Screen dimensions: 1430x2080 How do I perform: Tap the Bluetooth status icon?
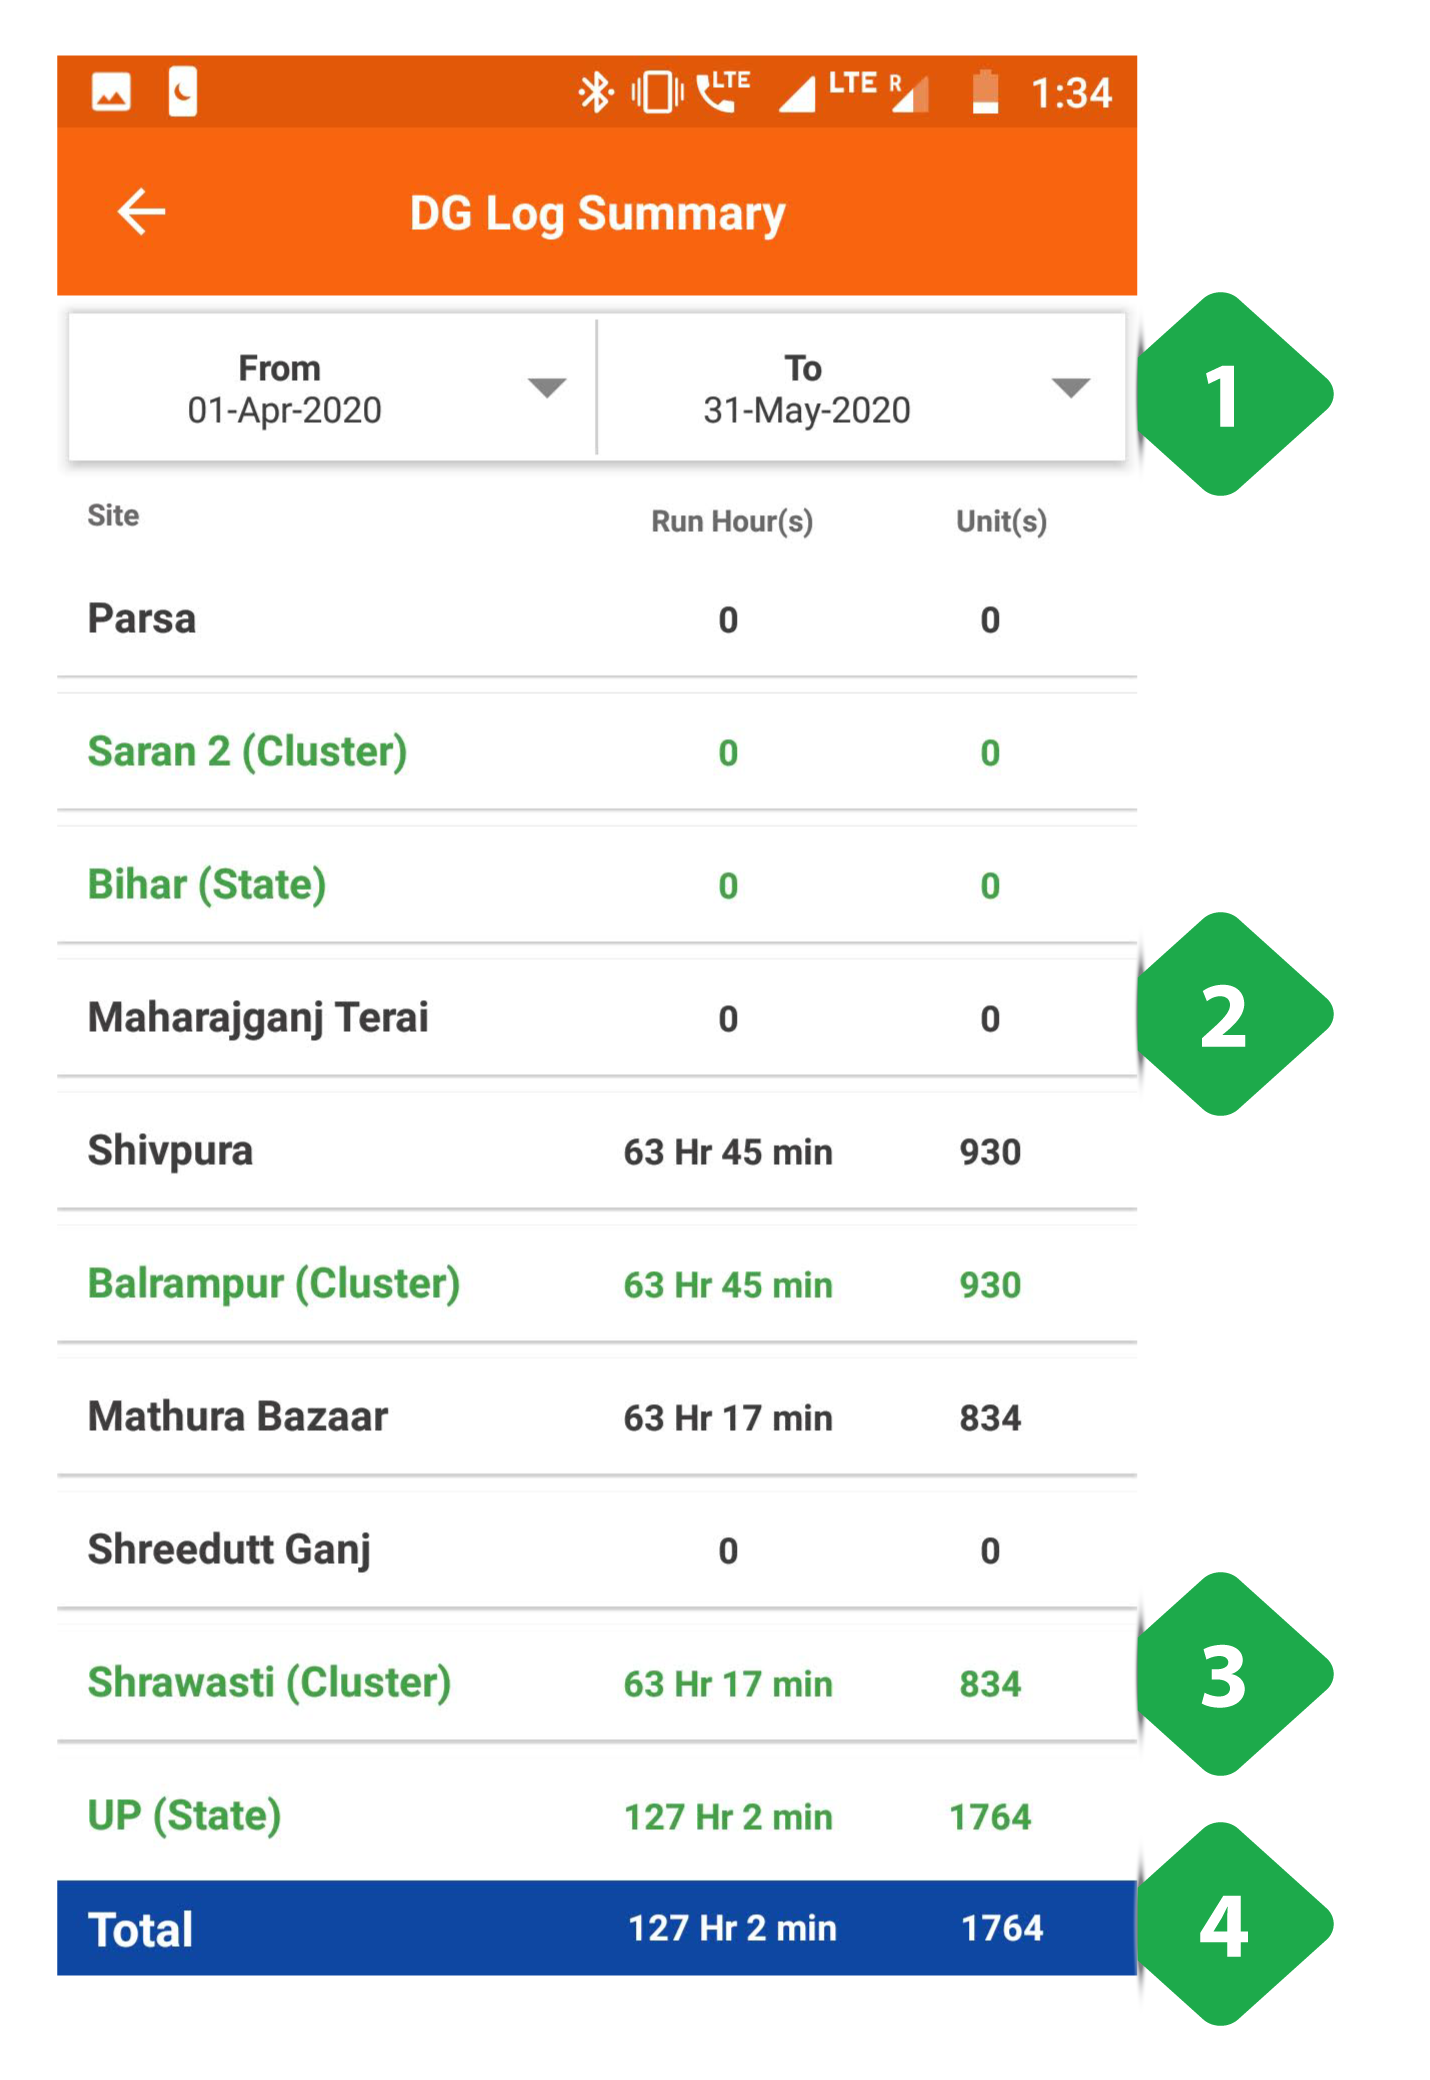coord(596,93)
